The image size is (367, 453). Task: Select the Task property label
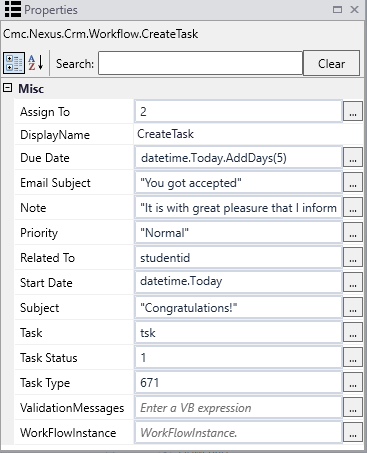[31, 333]
